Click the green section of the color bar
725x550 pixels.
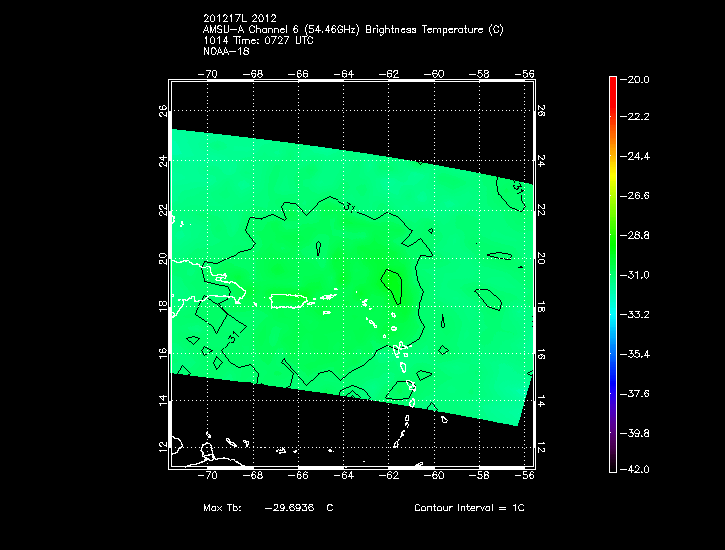click(x=612, y=235)
